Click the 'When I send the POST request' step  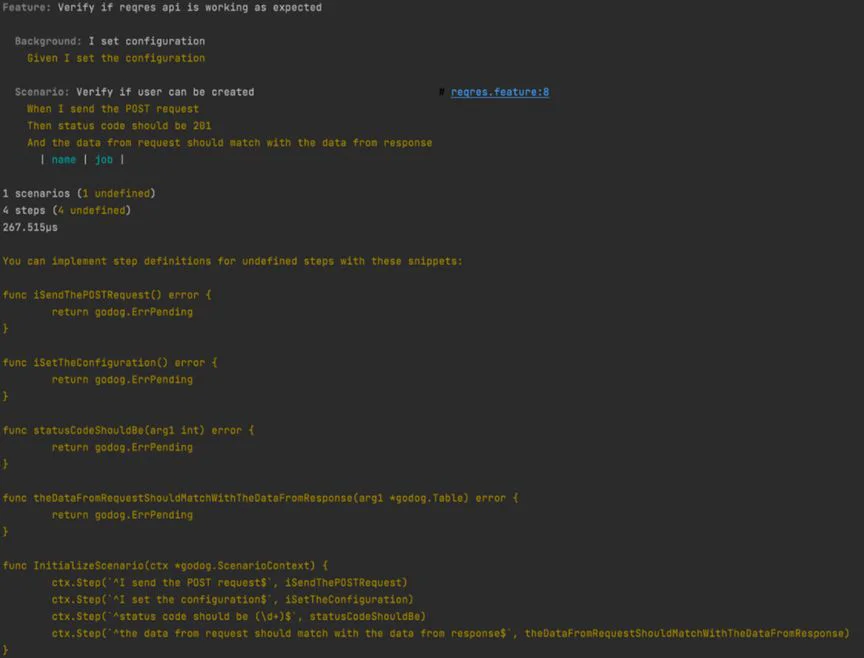113,109
